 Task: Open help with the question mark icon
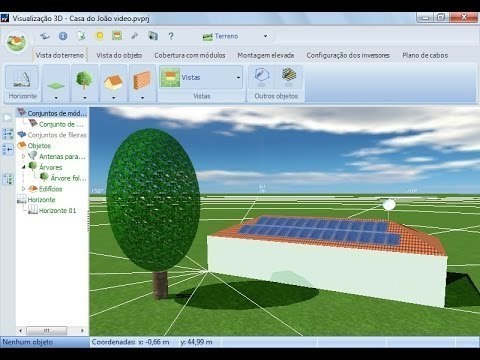click(171, 36)
